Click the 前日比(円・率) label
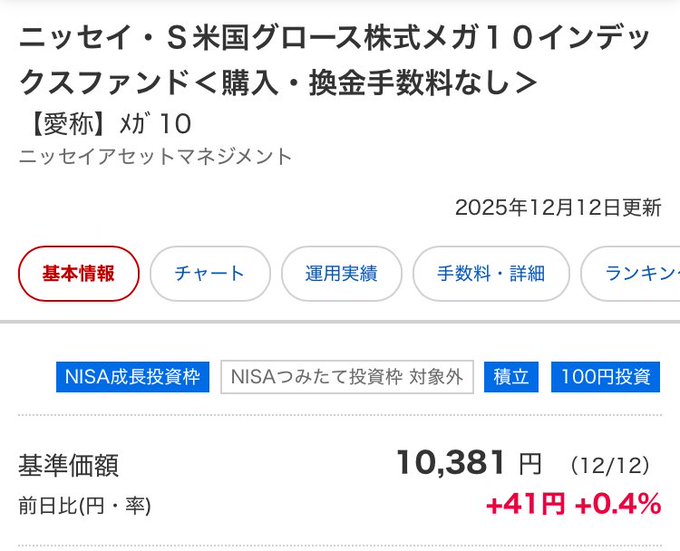Image resolution: width=680 pixels, height=551 pixels. coord(85,506)
